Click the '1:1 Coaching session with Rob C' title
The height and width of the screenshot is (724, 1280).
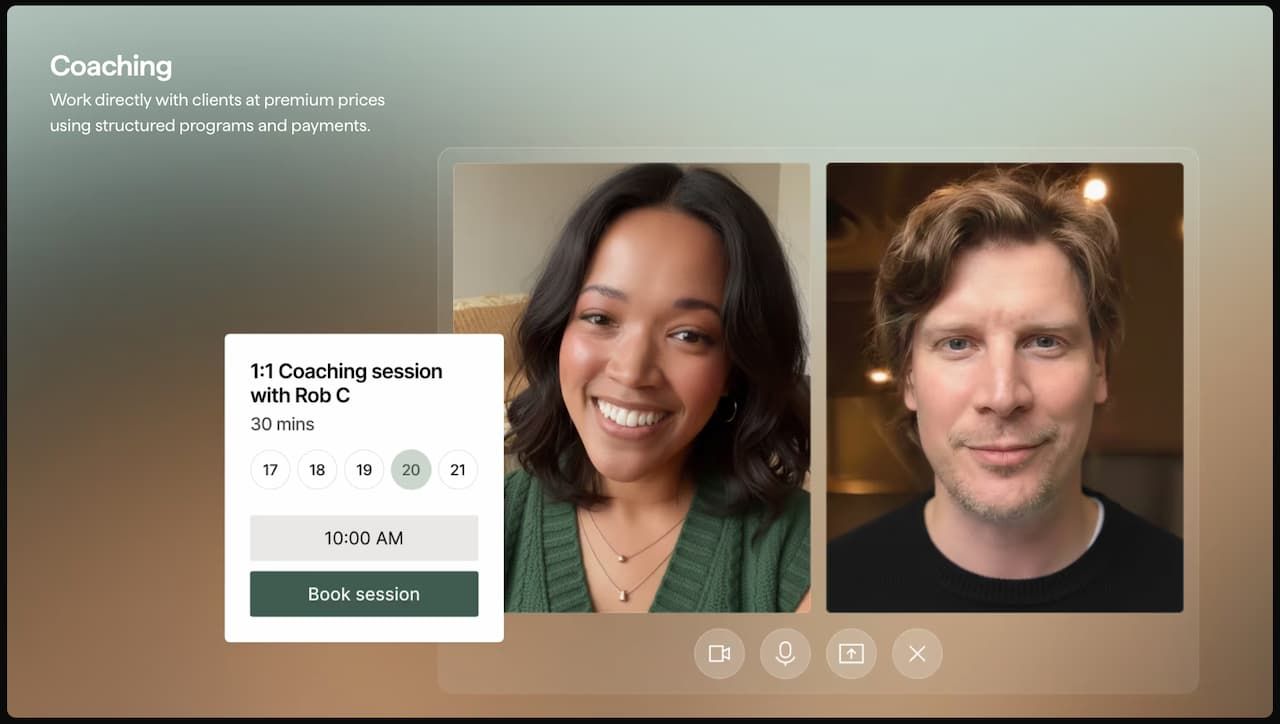(x=346, y=383)
